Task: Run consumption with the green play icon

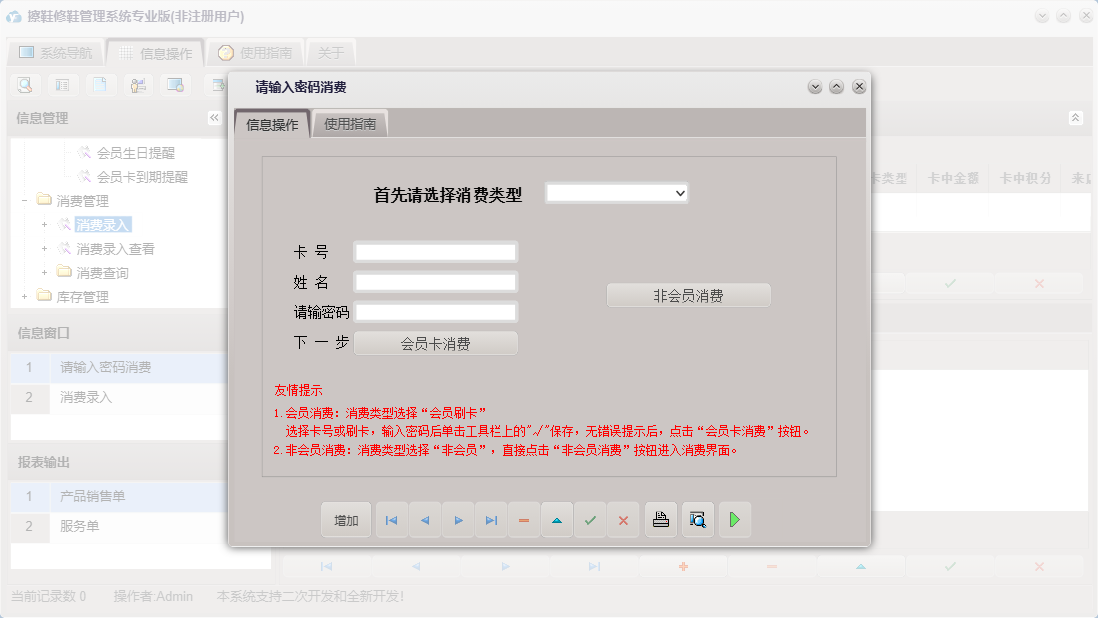Action: tap(735, 519)
